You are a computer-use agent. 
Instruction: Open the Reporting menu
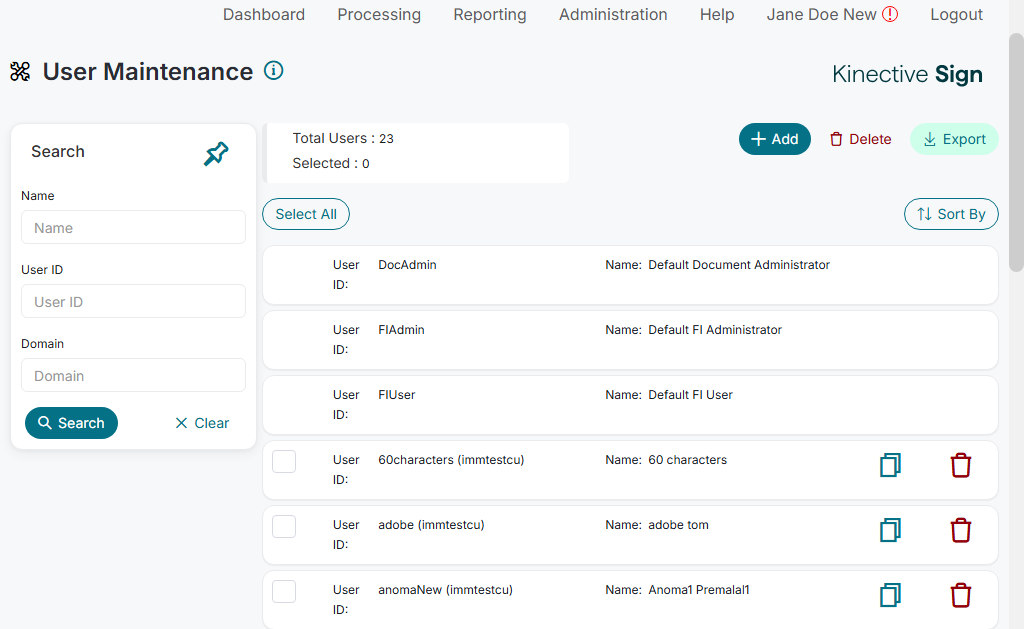click(x=490, y=15)
